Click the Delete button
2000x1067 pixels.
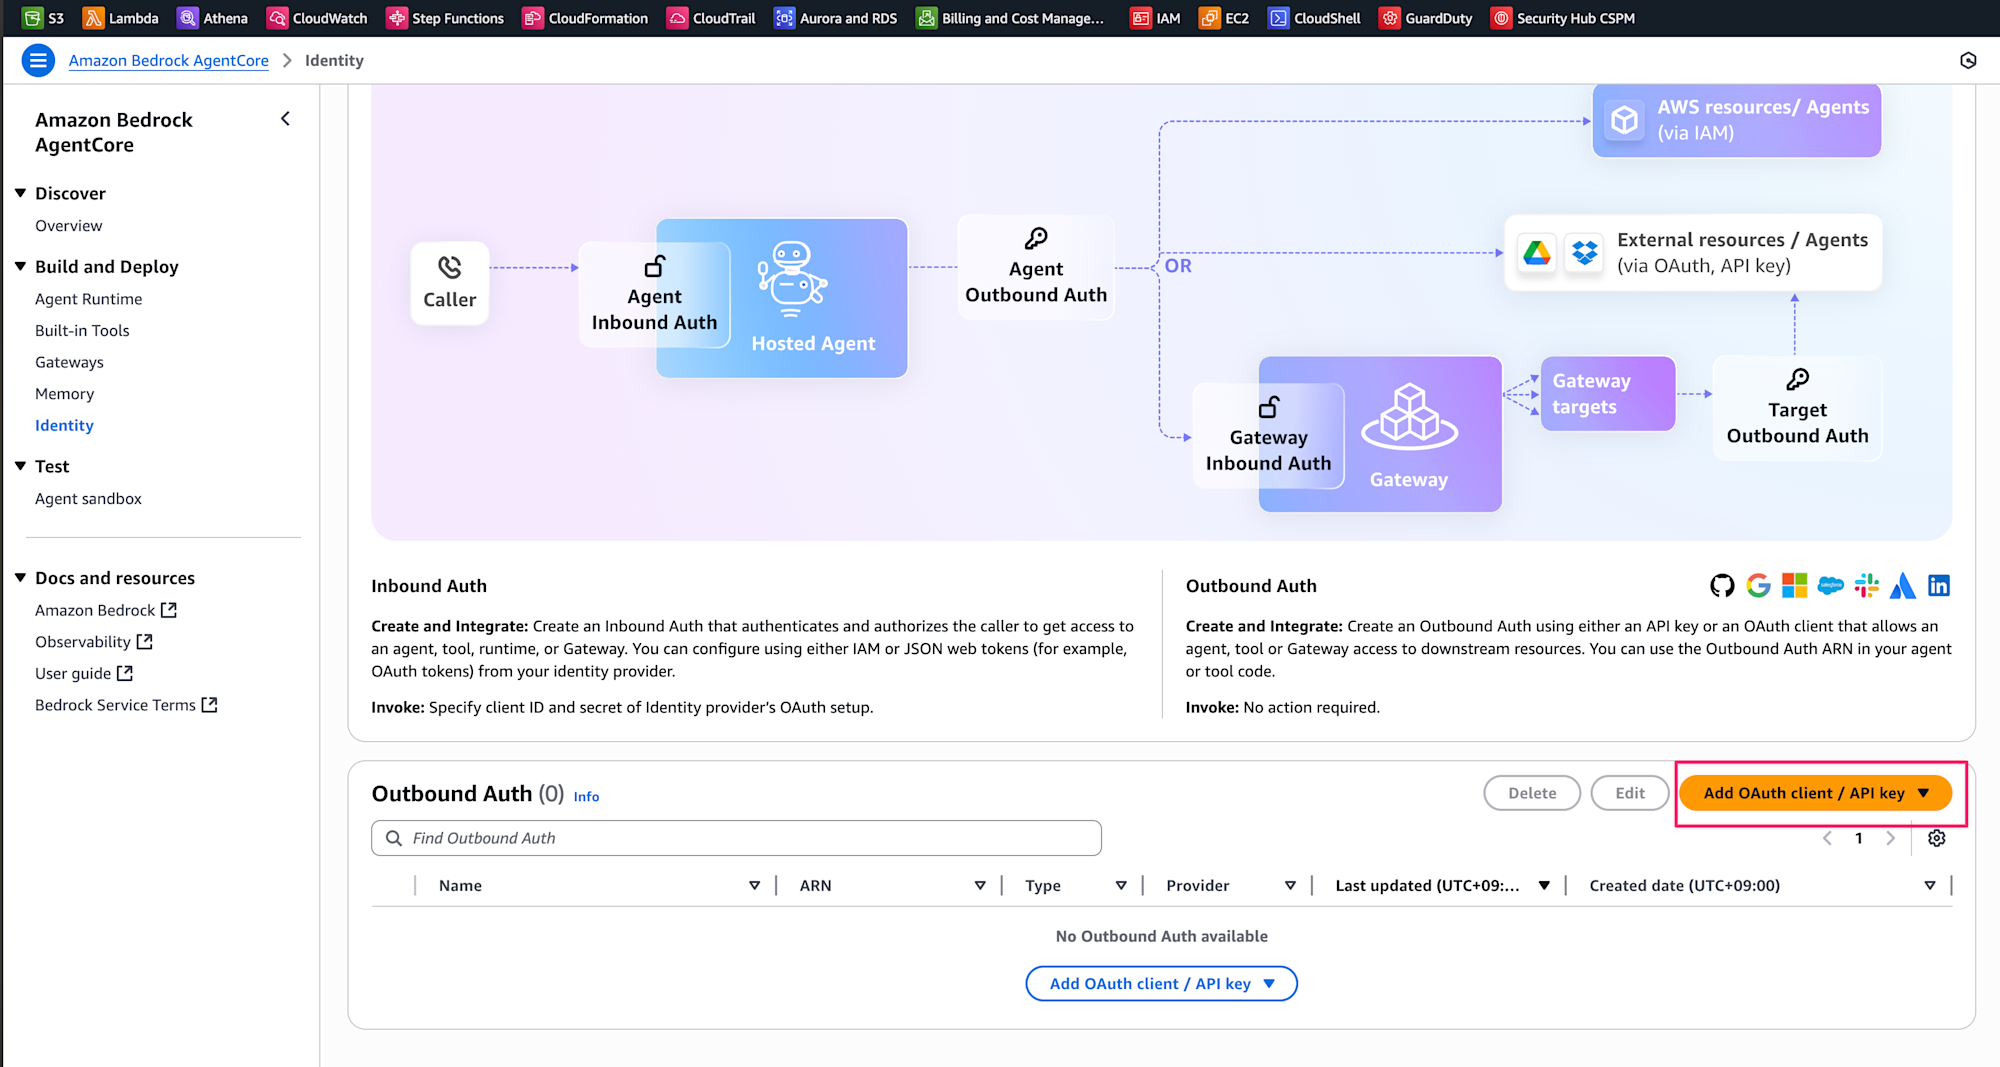[x=1532, y=793]
